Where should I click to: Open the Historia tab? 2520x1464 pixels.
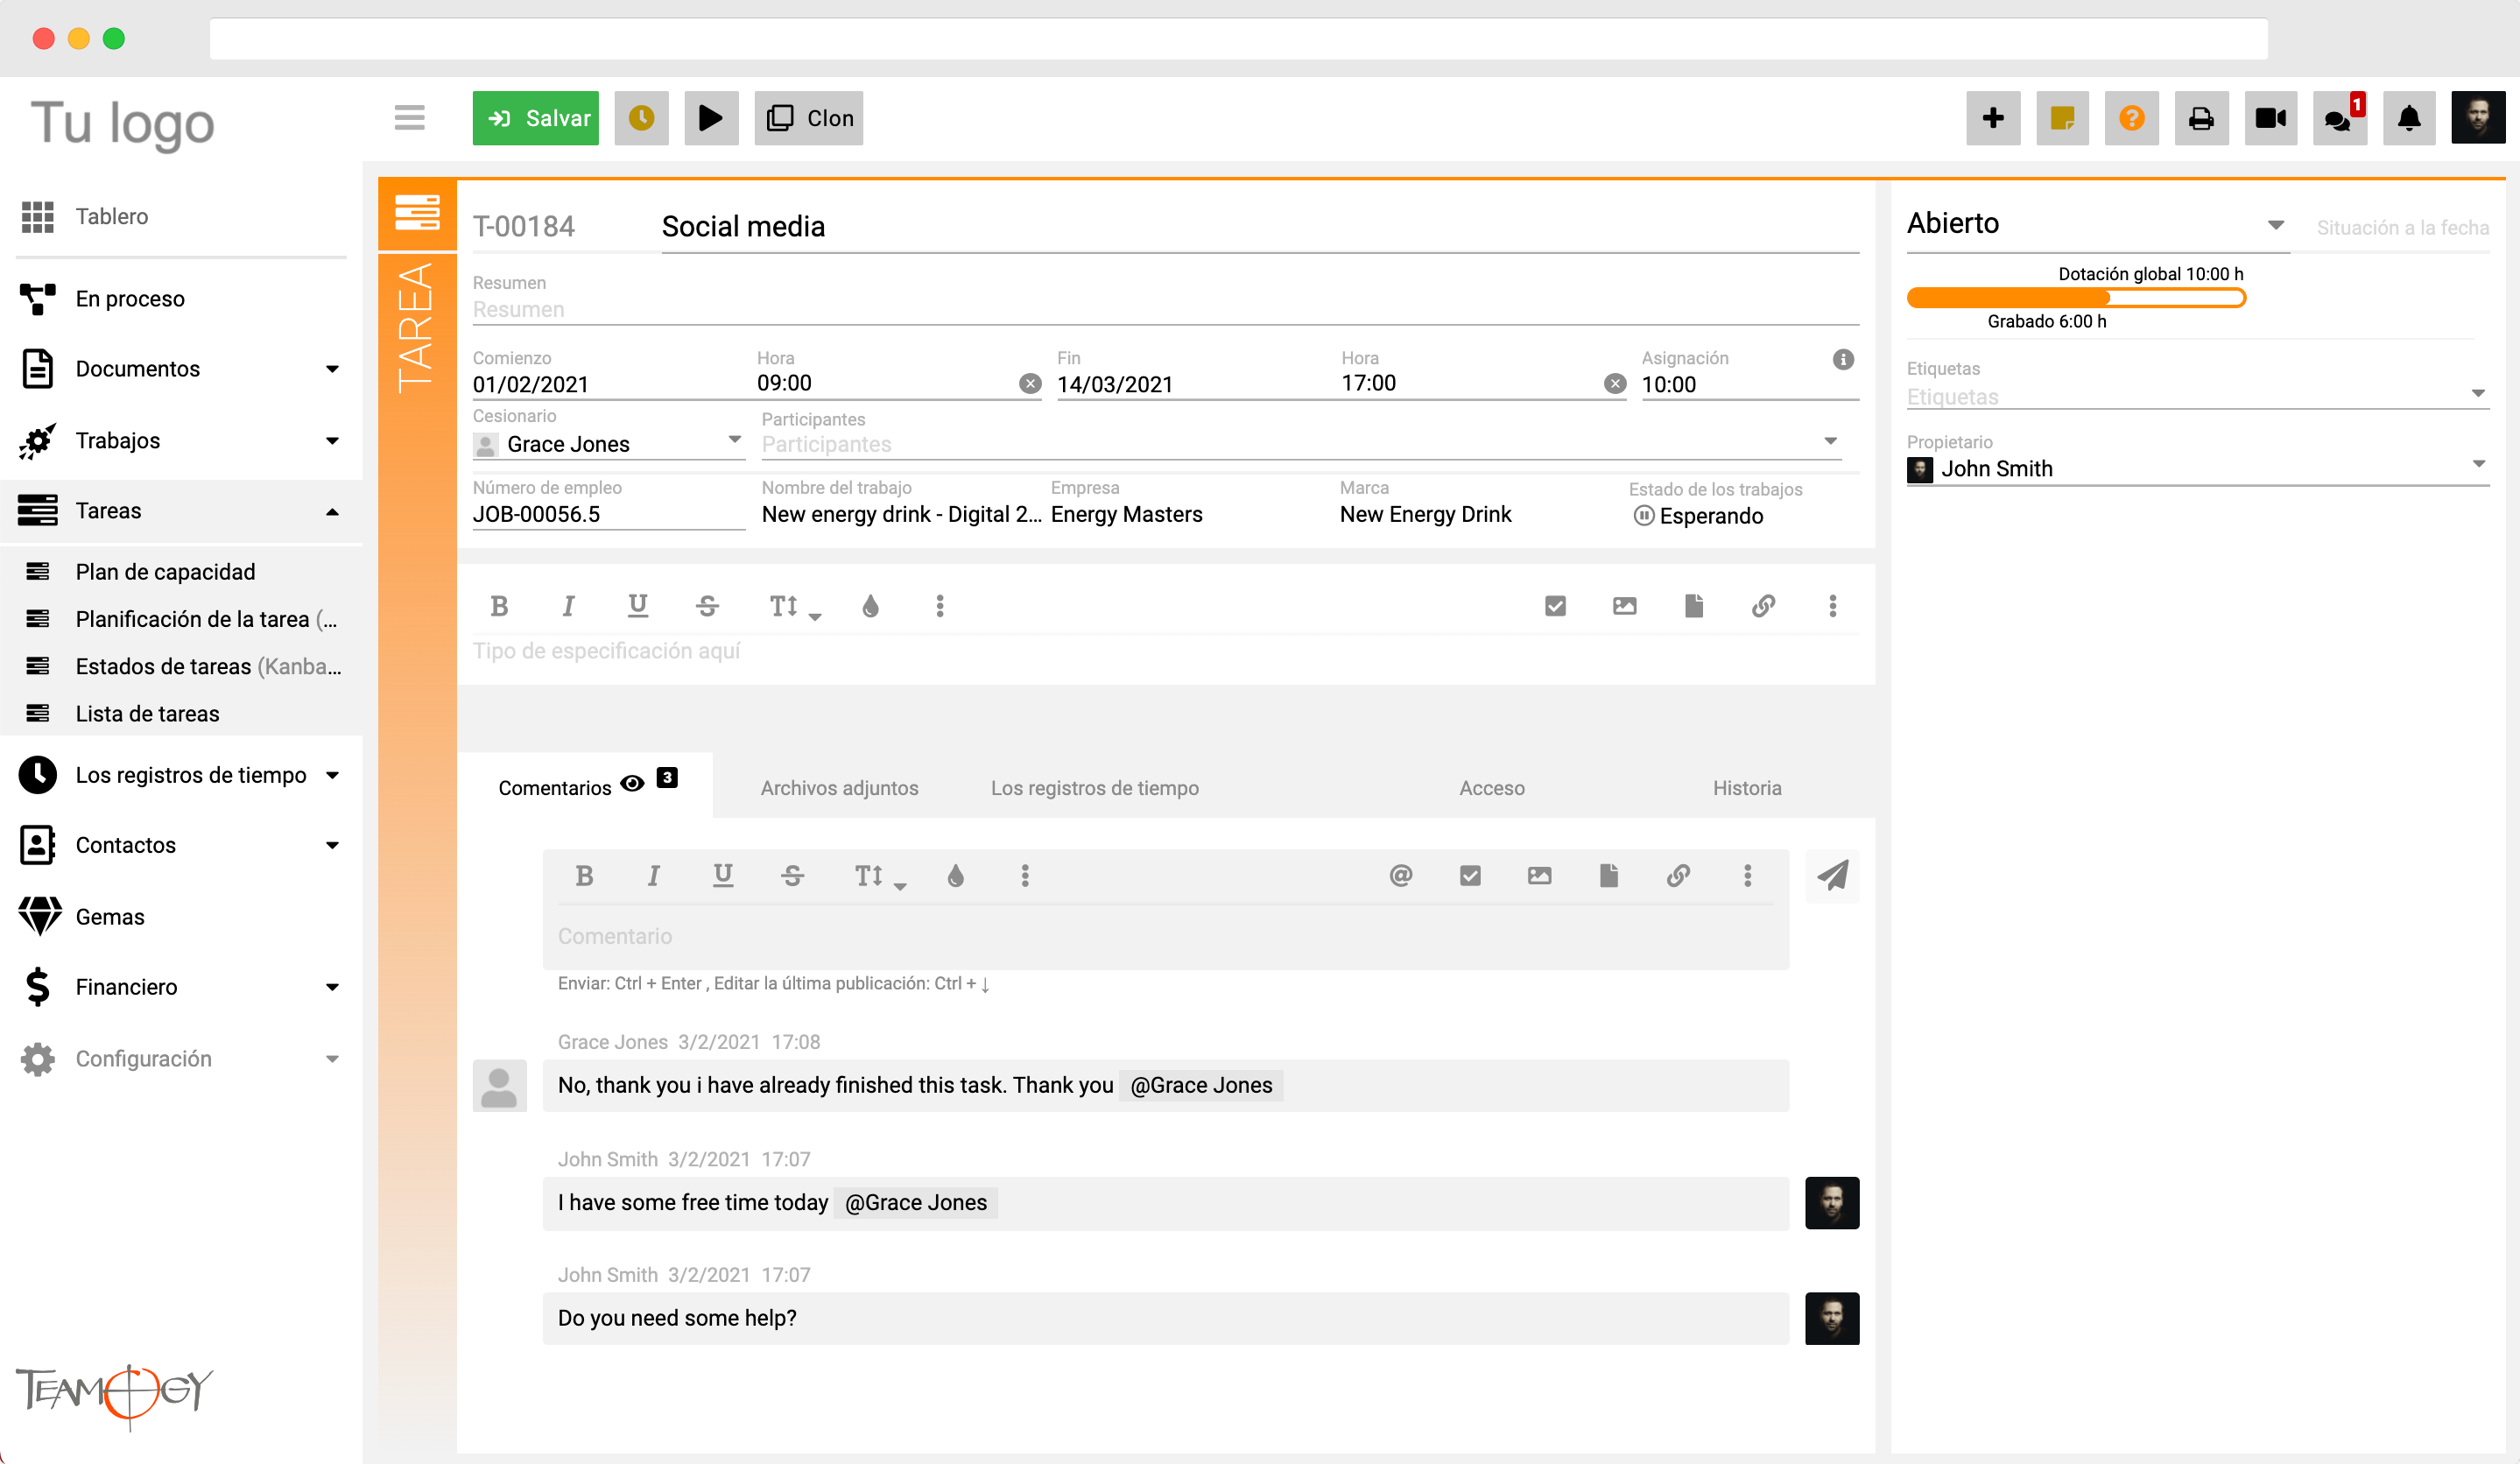pos(1746,788)
